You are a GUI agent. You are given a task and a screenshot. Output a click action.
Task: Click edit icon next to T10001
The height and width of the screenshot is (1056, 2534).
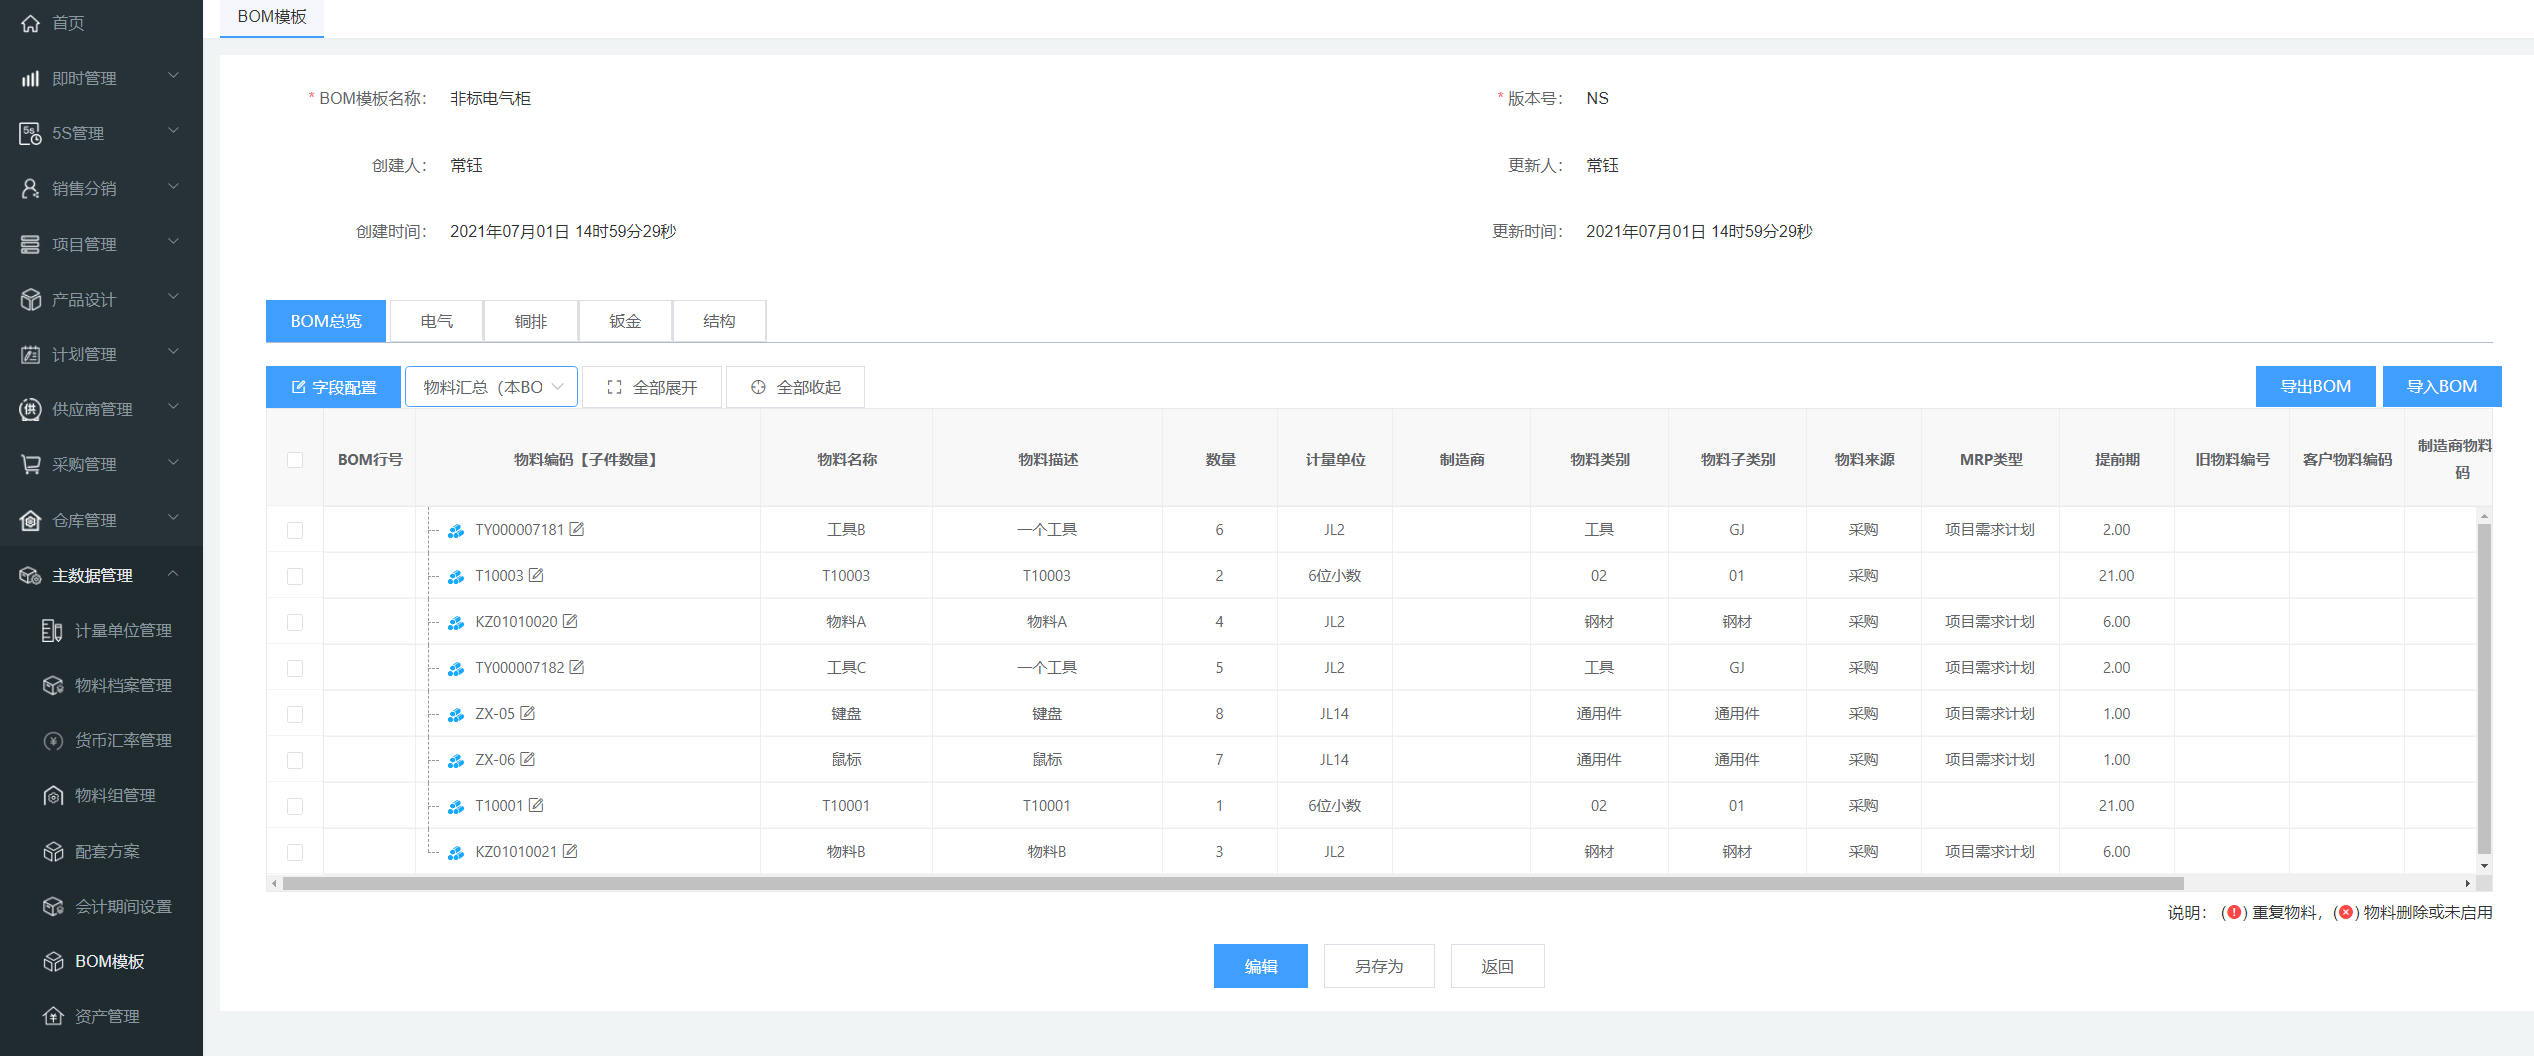pyautogui.click(x=536, y=805)
